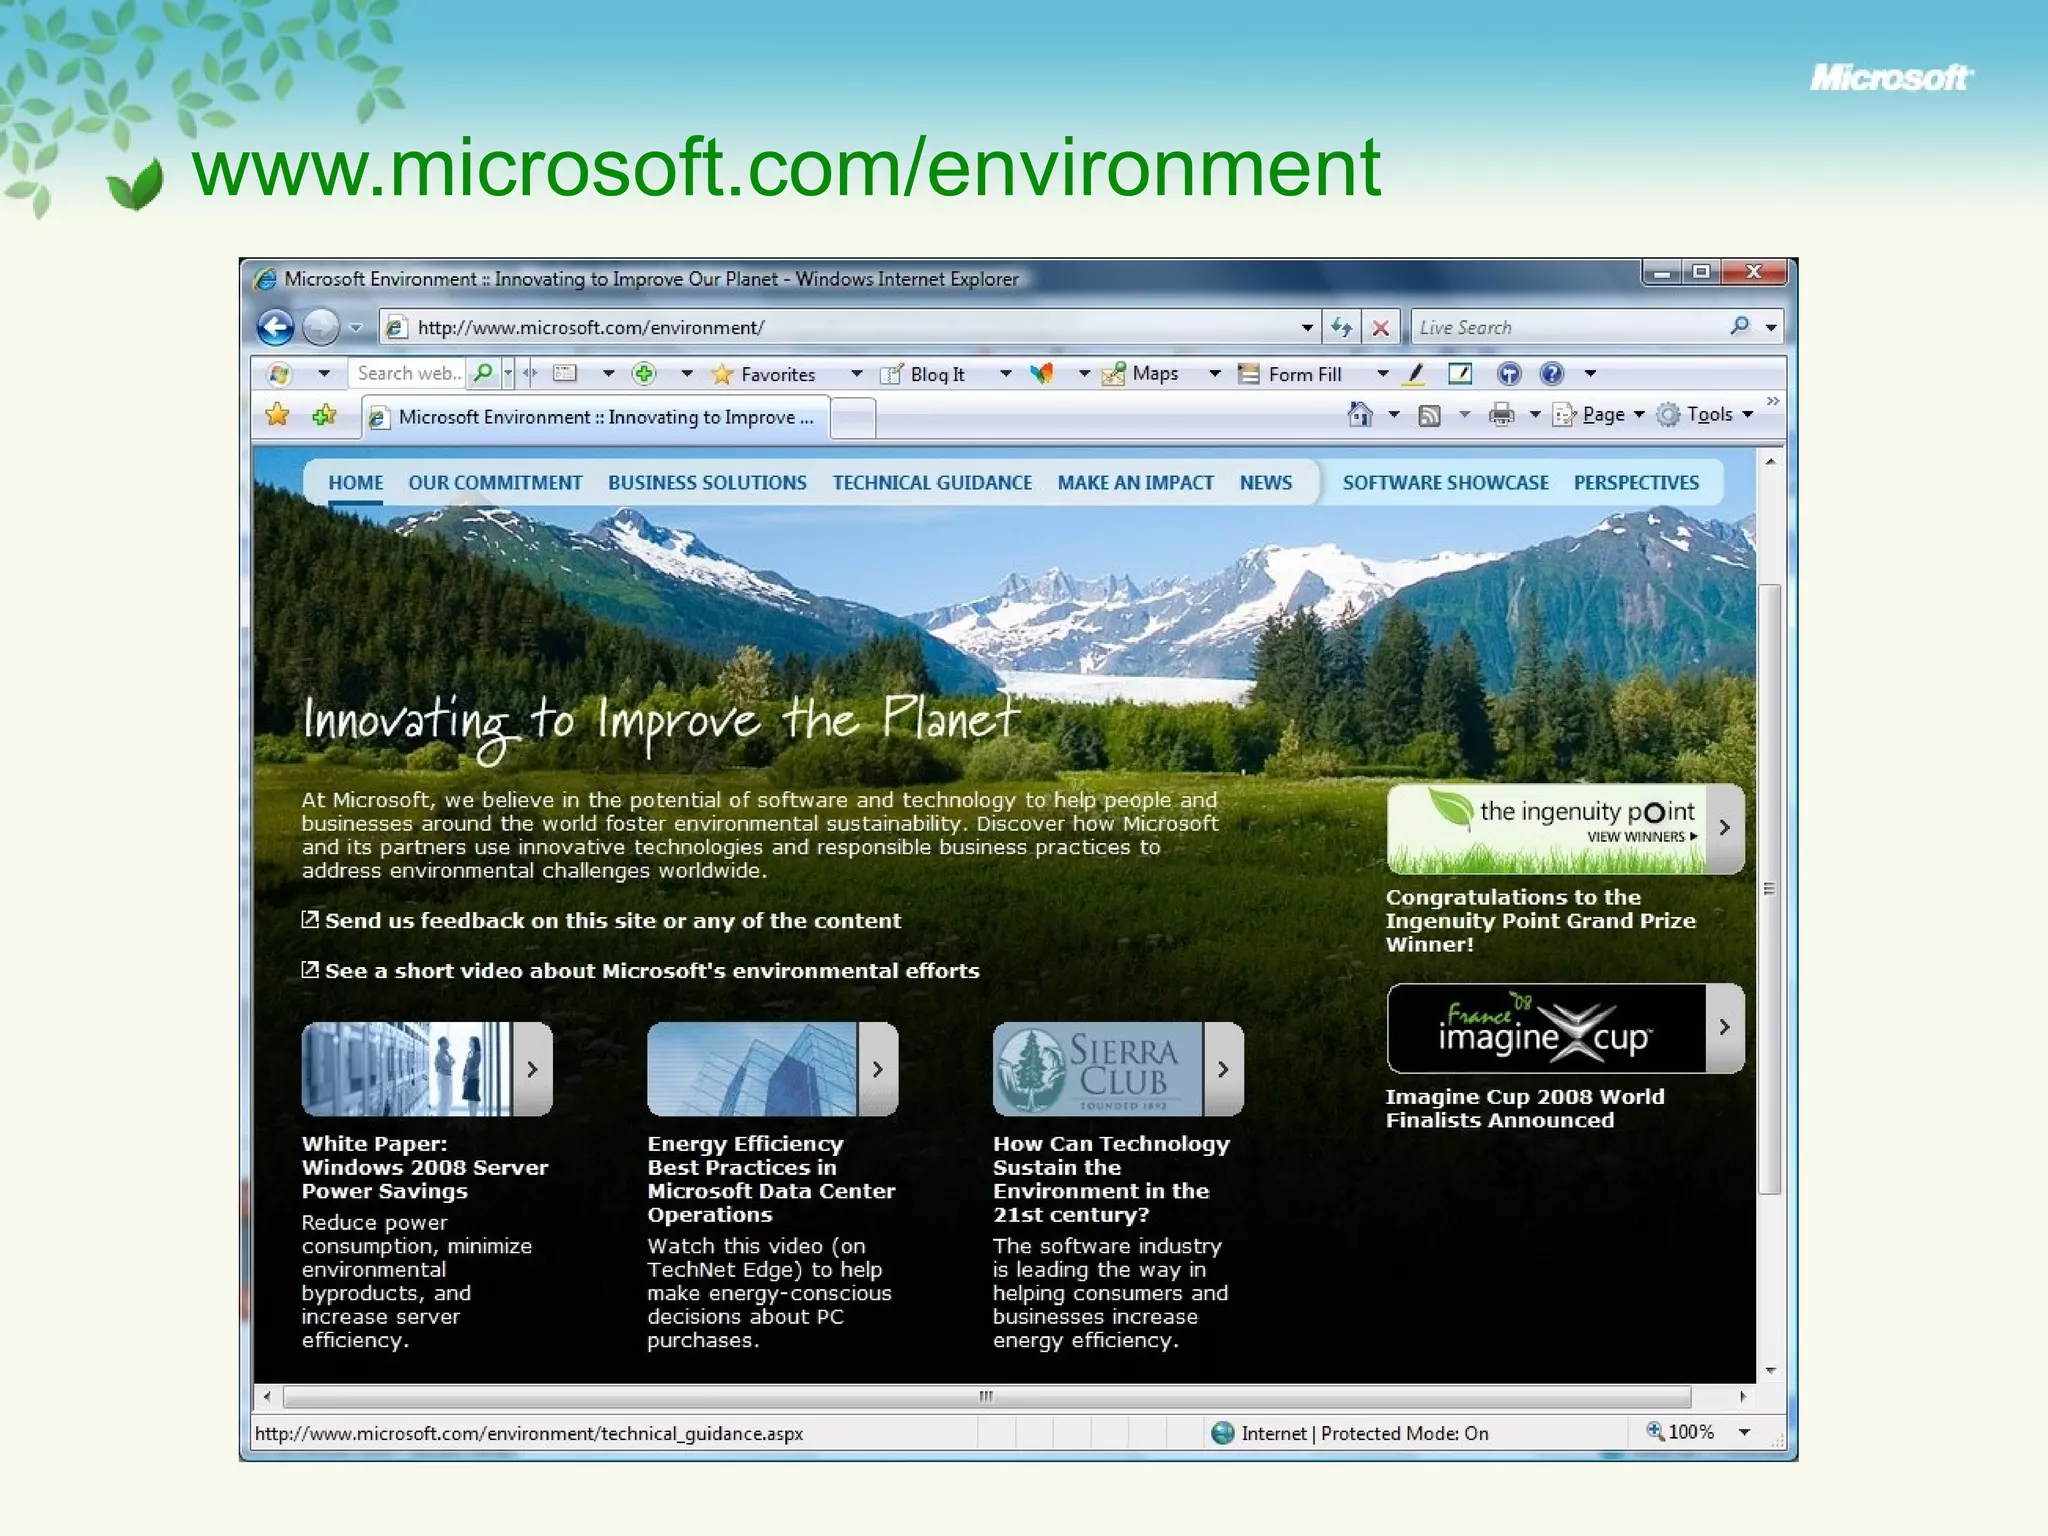The image size is (2048, 1536).
Task: Click the toolbar window layout icon
Action: 565,373
